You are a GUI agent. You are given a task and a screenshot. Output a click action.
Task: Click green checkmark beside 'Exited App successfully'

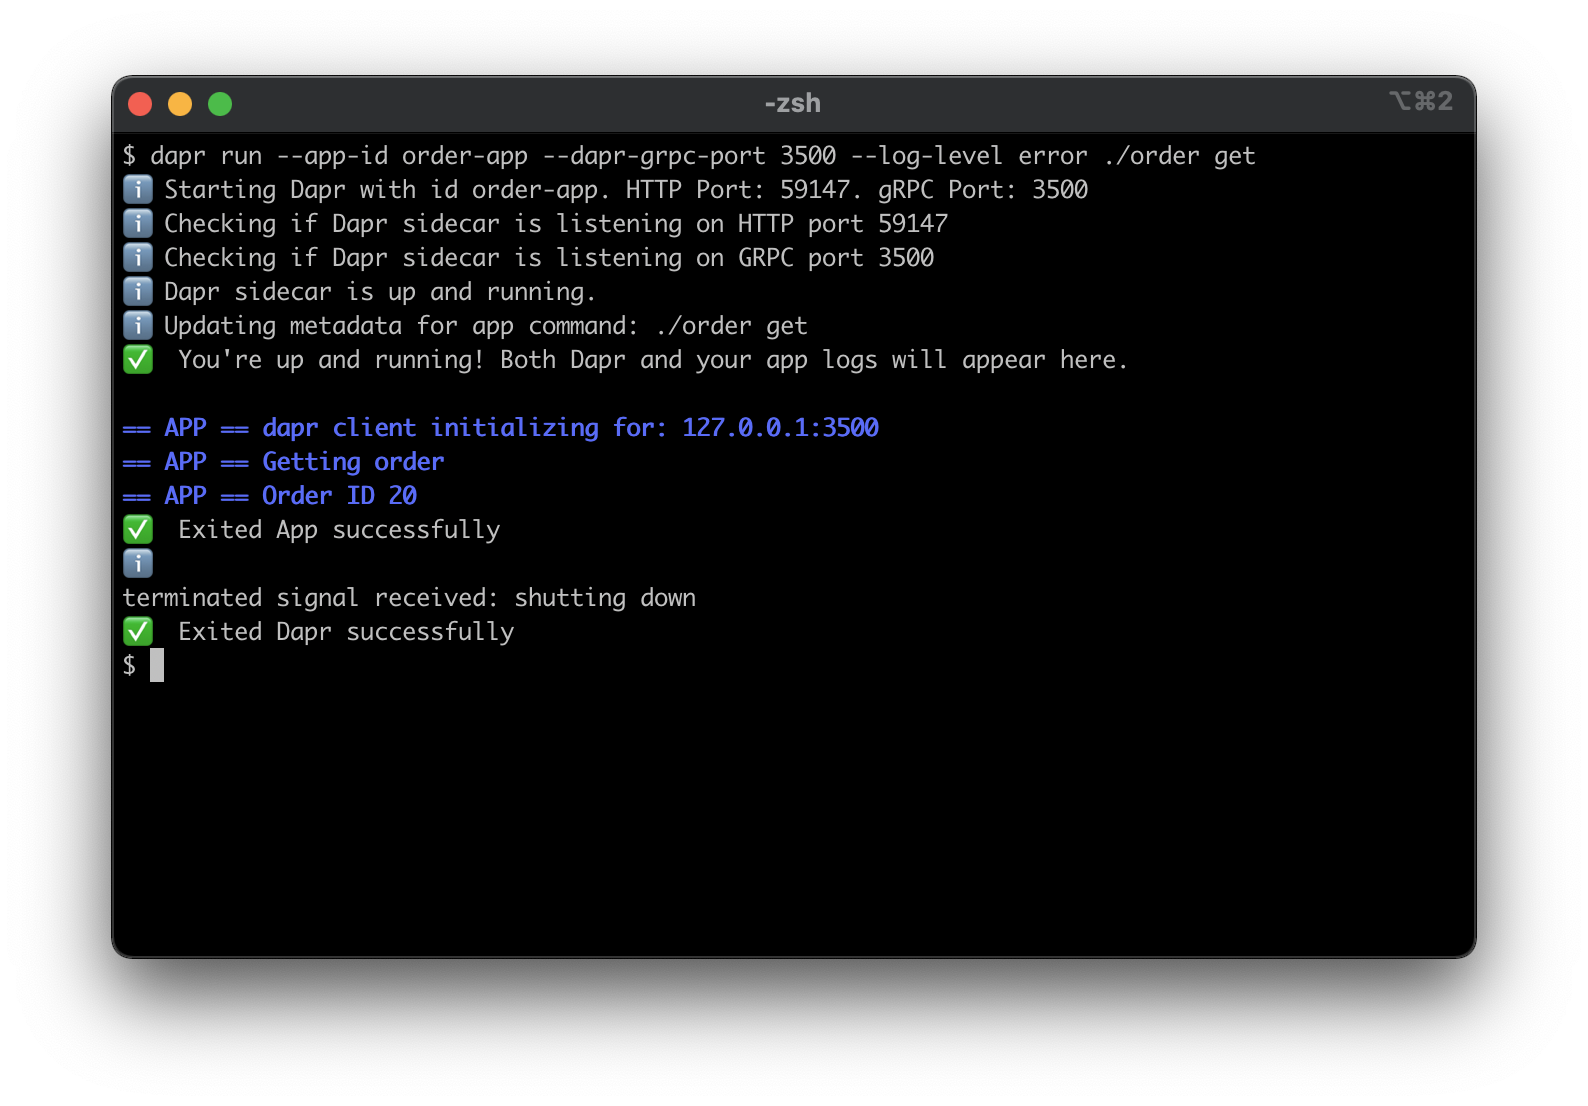click(x=138, y=529)
